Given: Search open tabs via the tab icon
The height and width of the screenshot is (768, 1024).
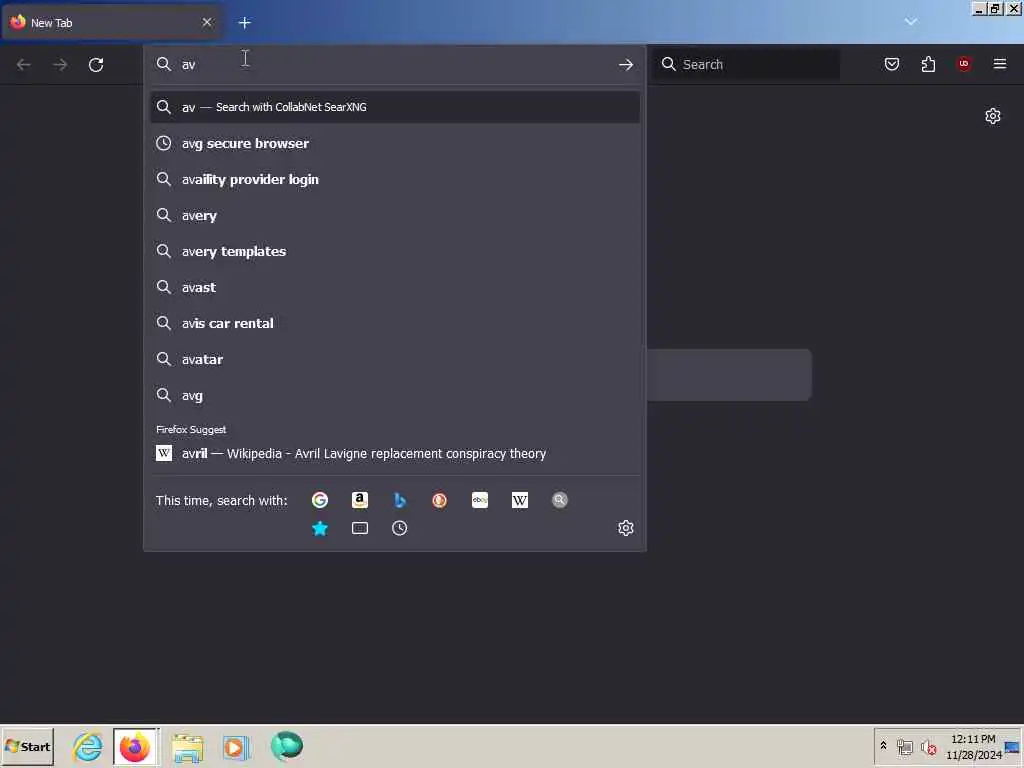Looking at the screenshot, I should pyautogui.click(x=360, y=528).
